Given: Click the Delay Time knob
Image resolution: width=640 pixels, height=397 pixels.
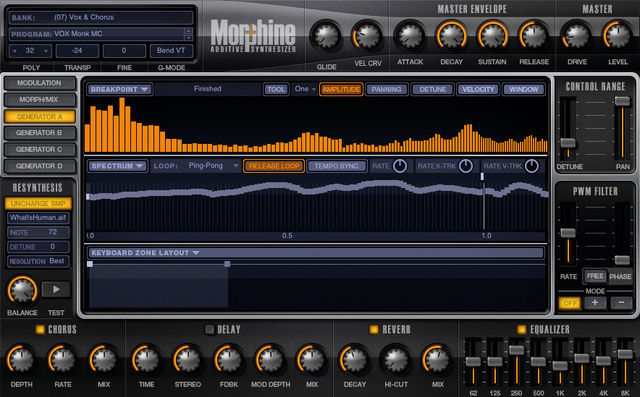Looking at the screenshot, I should (147, 359).
